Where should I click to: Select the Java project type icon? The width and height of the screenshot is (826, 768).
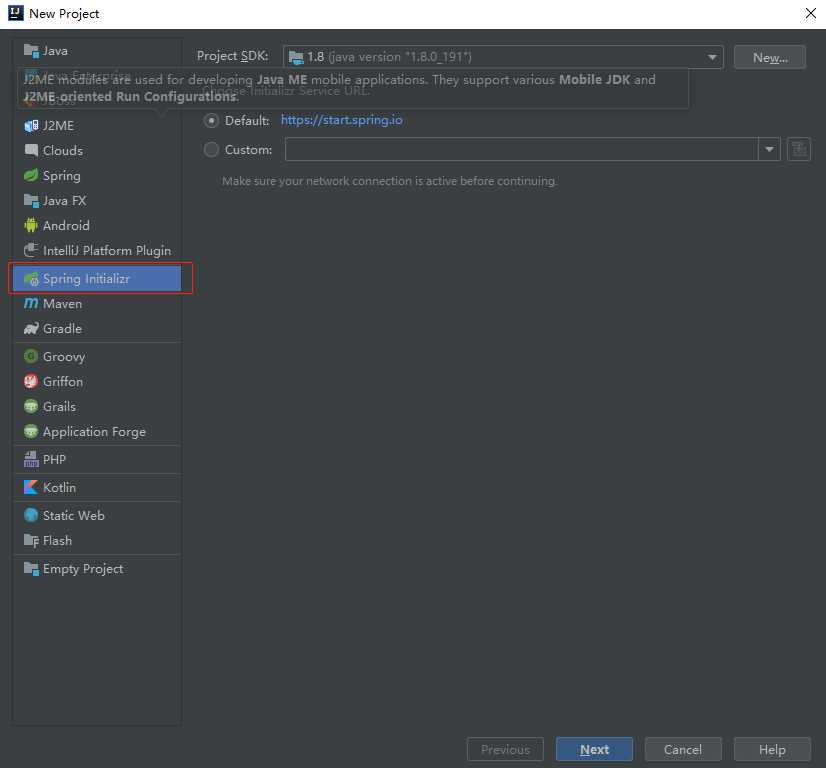[31, 51]
